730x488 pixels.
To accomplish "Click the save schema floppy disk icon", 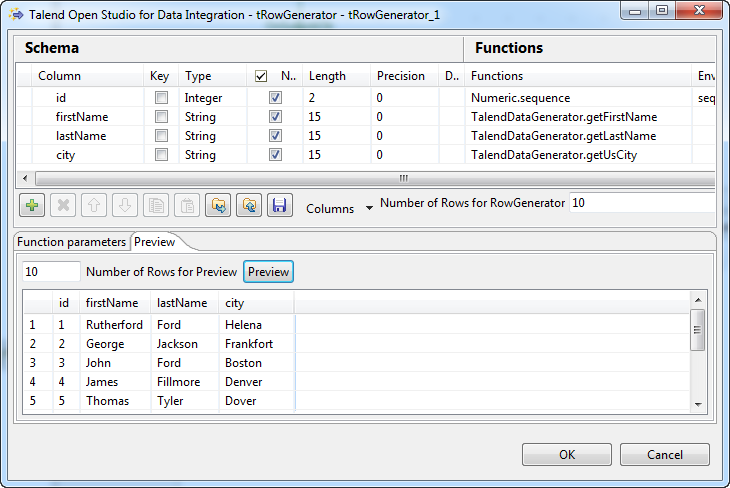I will 279,205.
